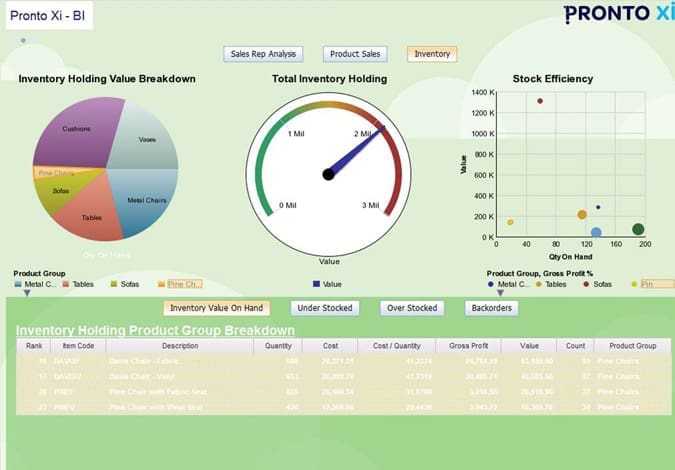This screenshot has height=470, width=675.
Task: Click Metal C.. dot in Gross Profit legend
Action: 491,284
